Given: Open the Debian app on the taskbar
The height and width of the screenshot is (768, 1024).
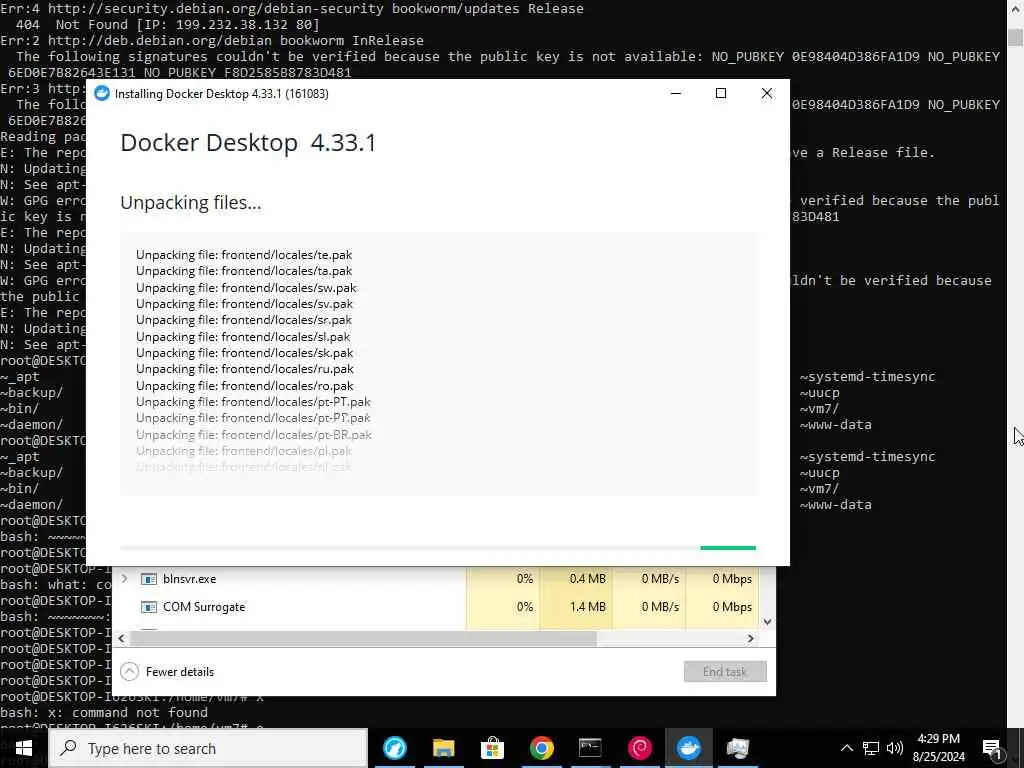Looking at the screenshot, I should pos(639,748).
